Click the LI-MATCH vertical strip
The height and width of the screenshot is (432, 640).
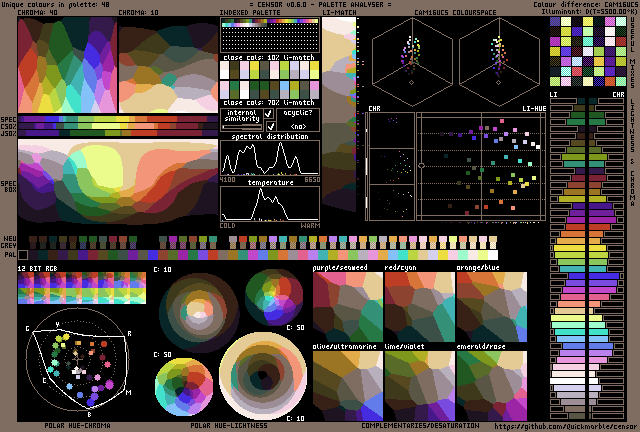click(339, 114)
